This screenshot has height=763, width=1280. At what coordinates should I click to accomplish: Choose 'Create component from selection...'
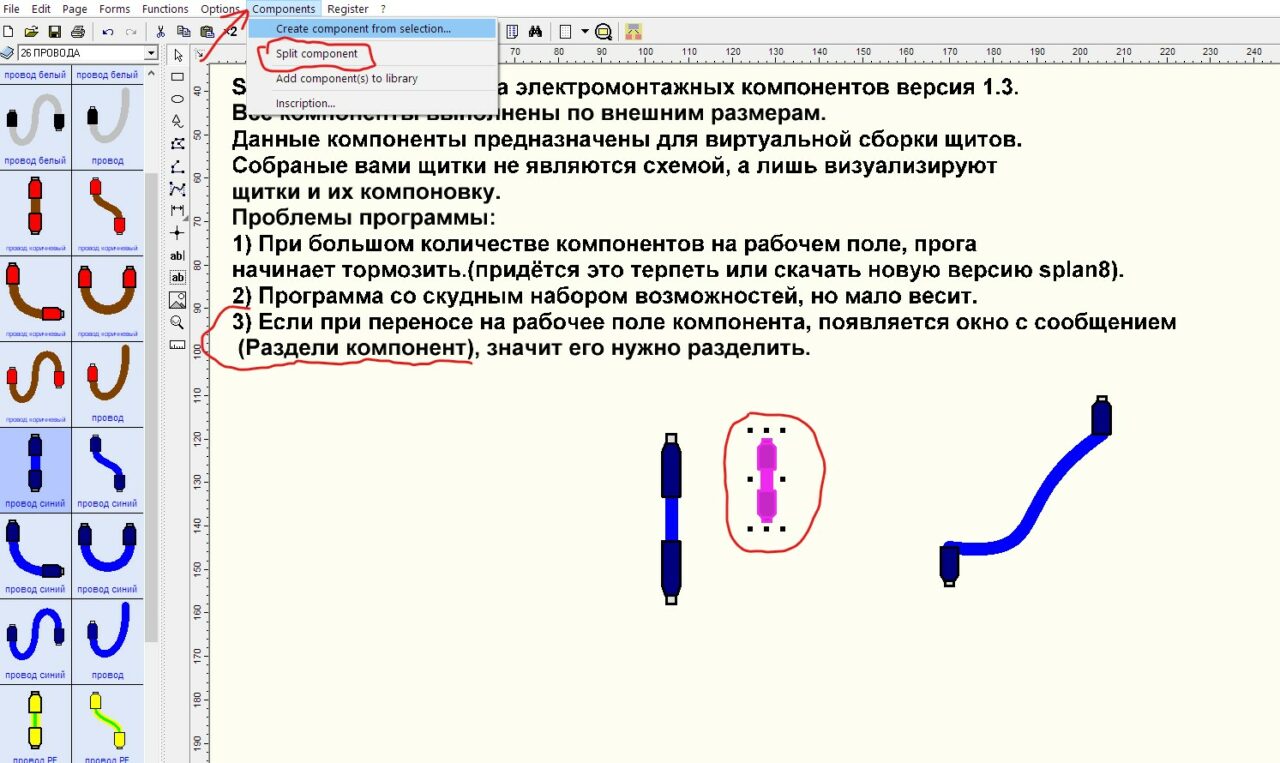pos(372,29)
